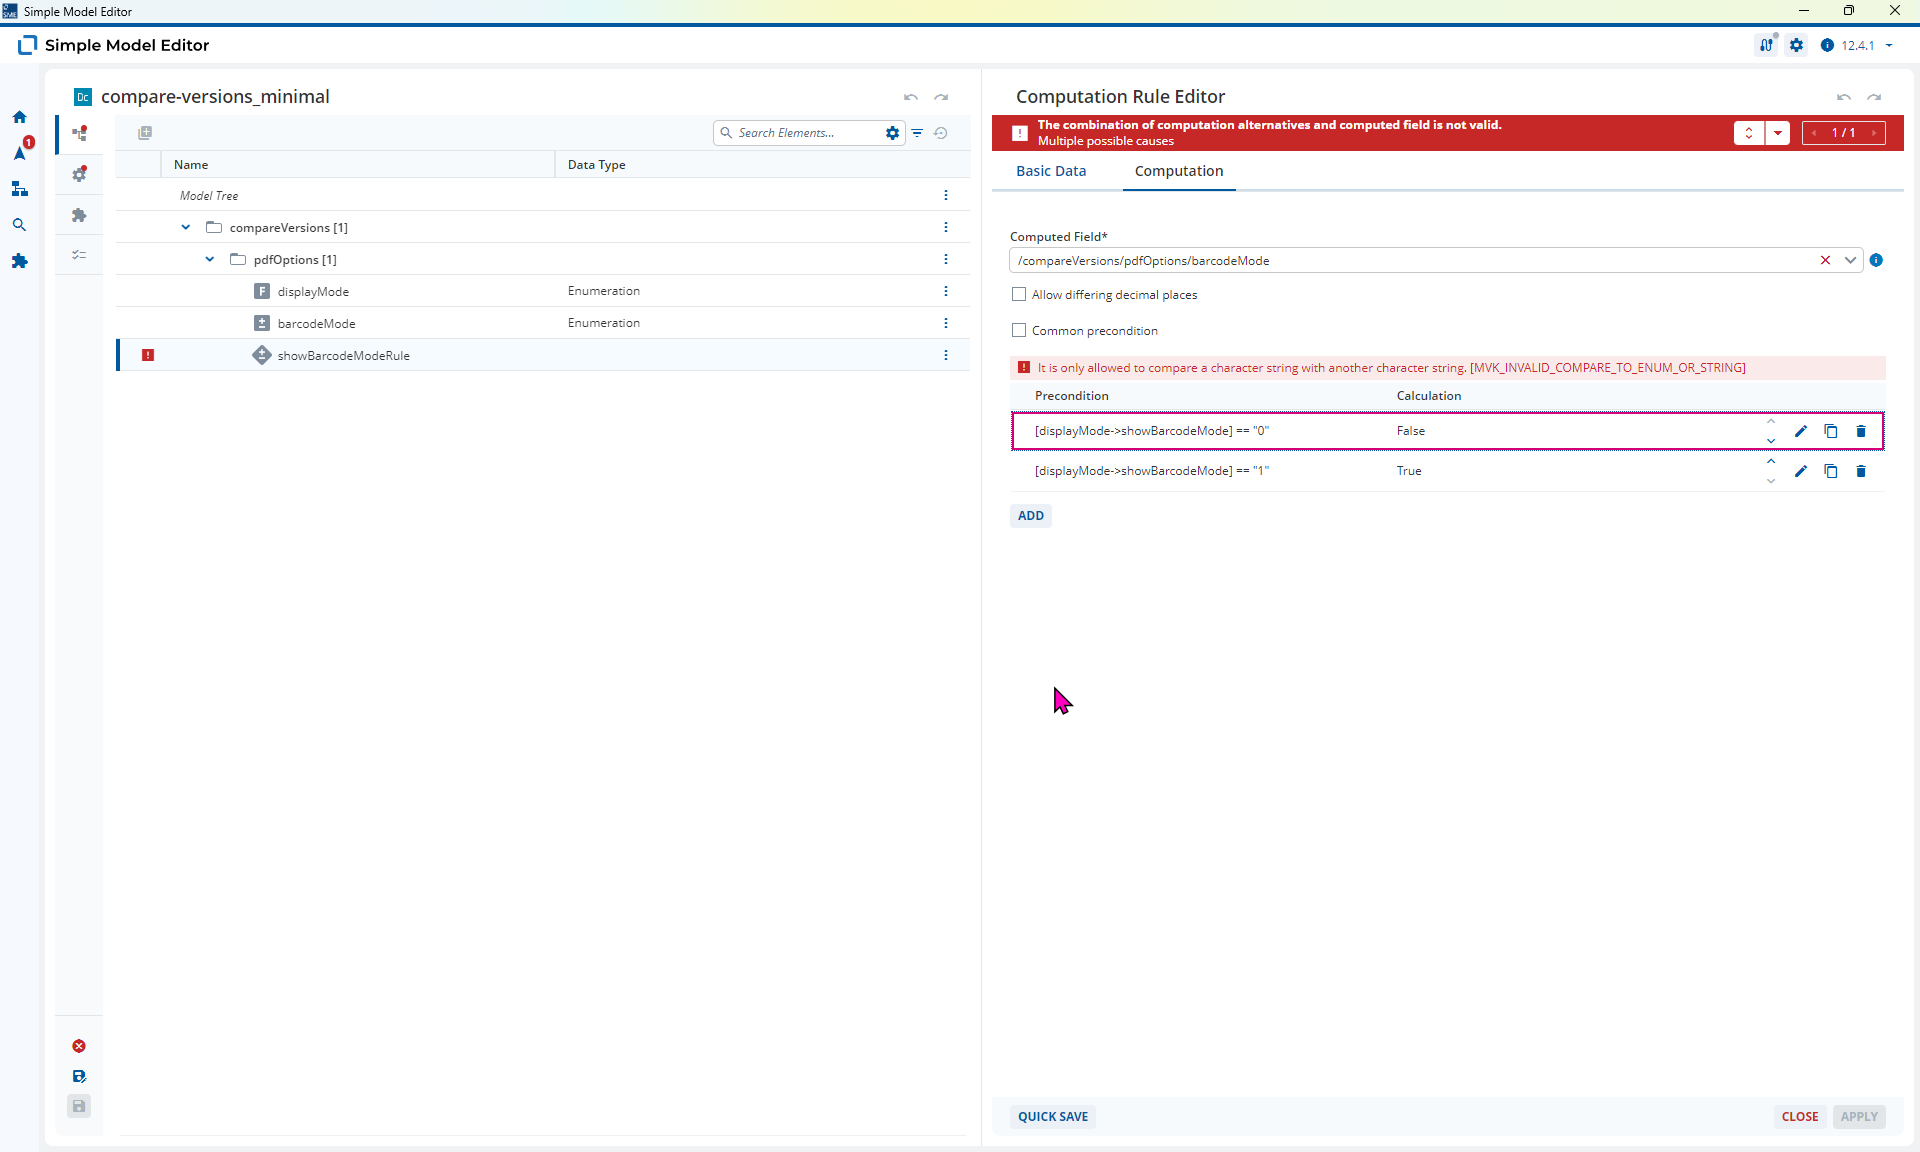The width and height of the screenshot is (1920, 1152).
Task: Click the ADD button
Action: (1030, 516)
